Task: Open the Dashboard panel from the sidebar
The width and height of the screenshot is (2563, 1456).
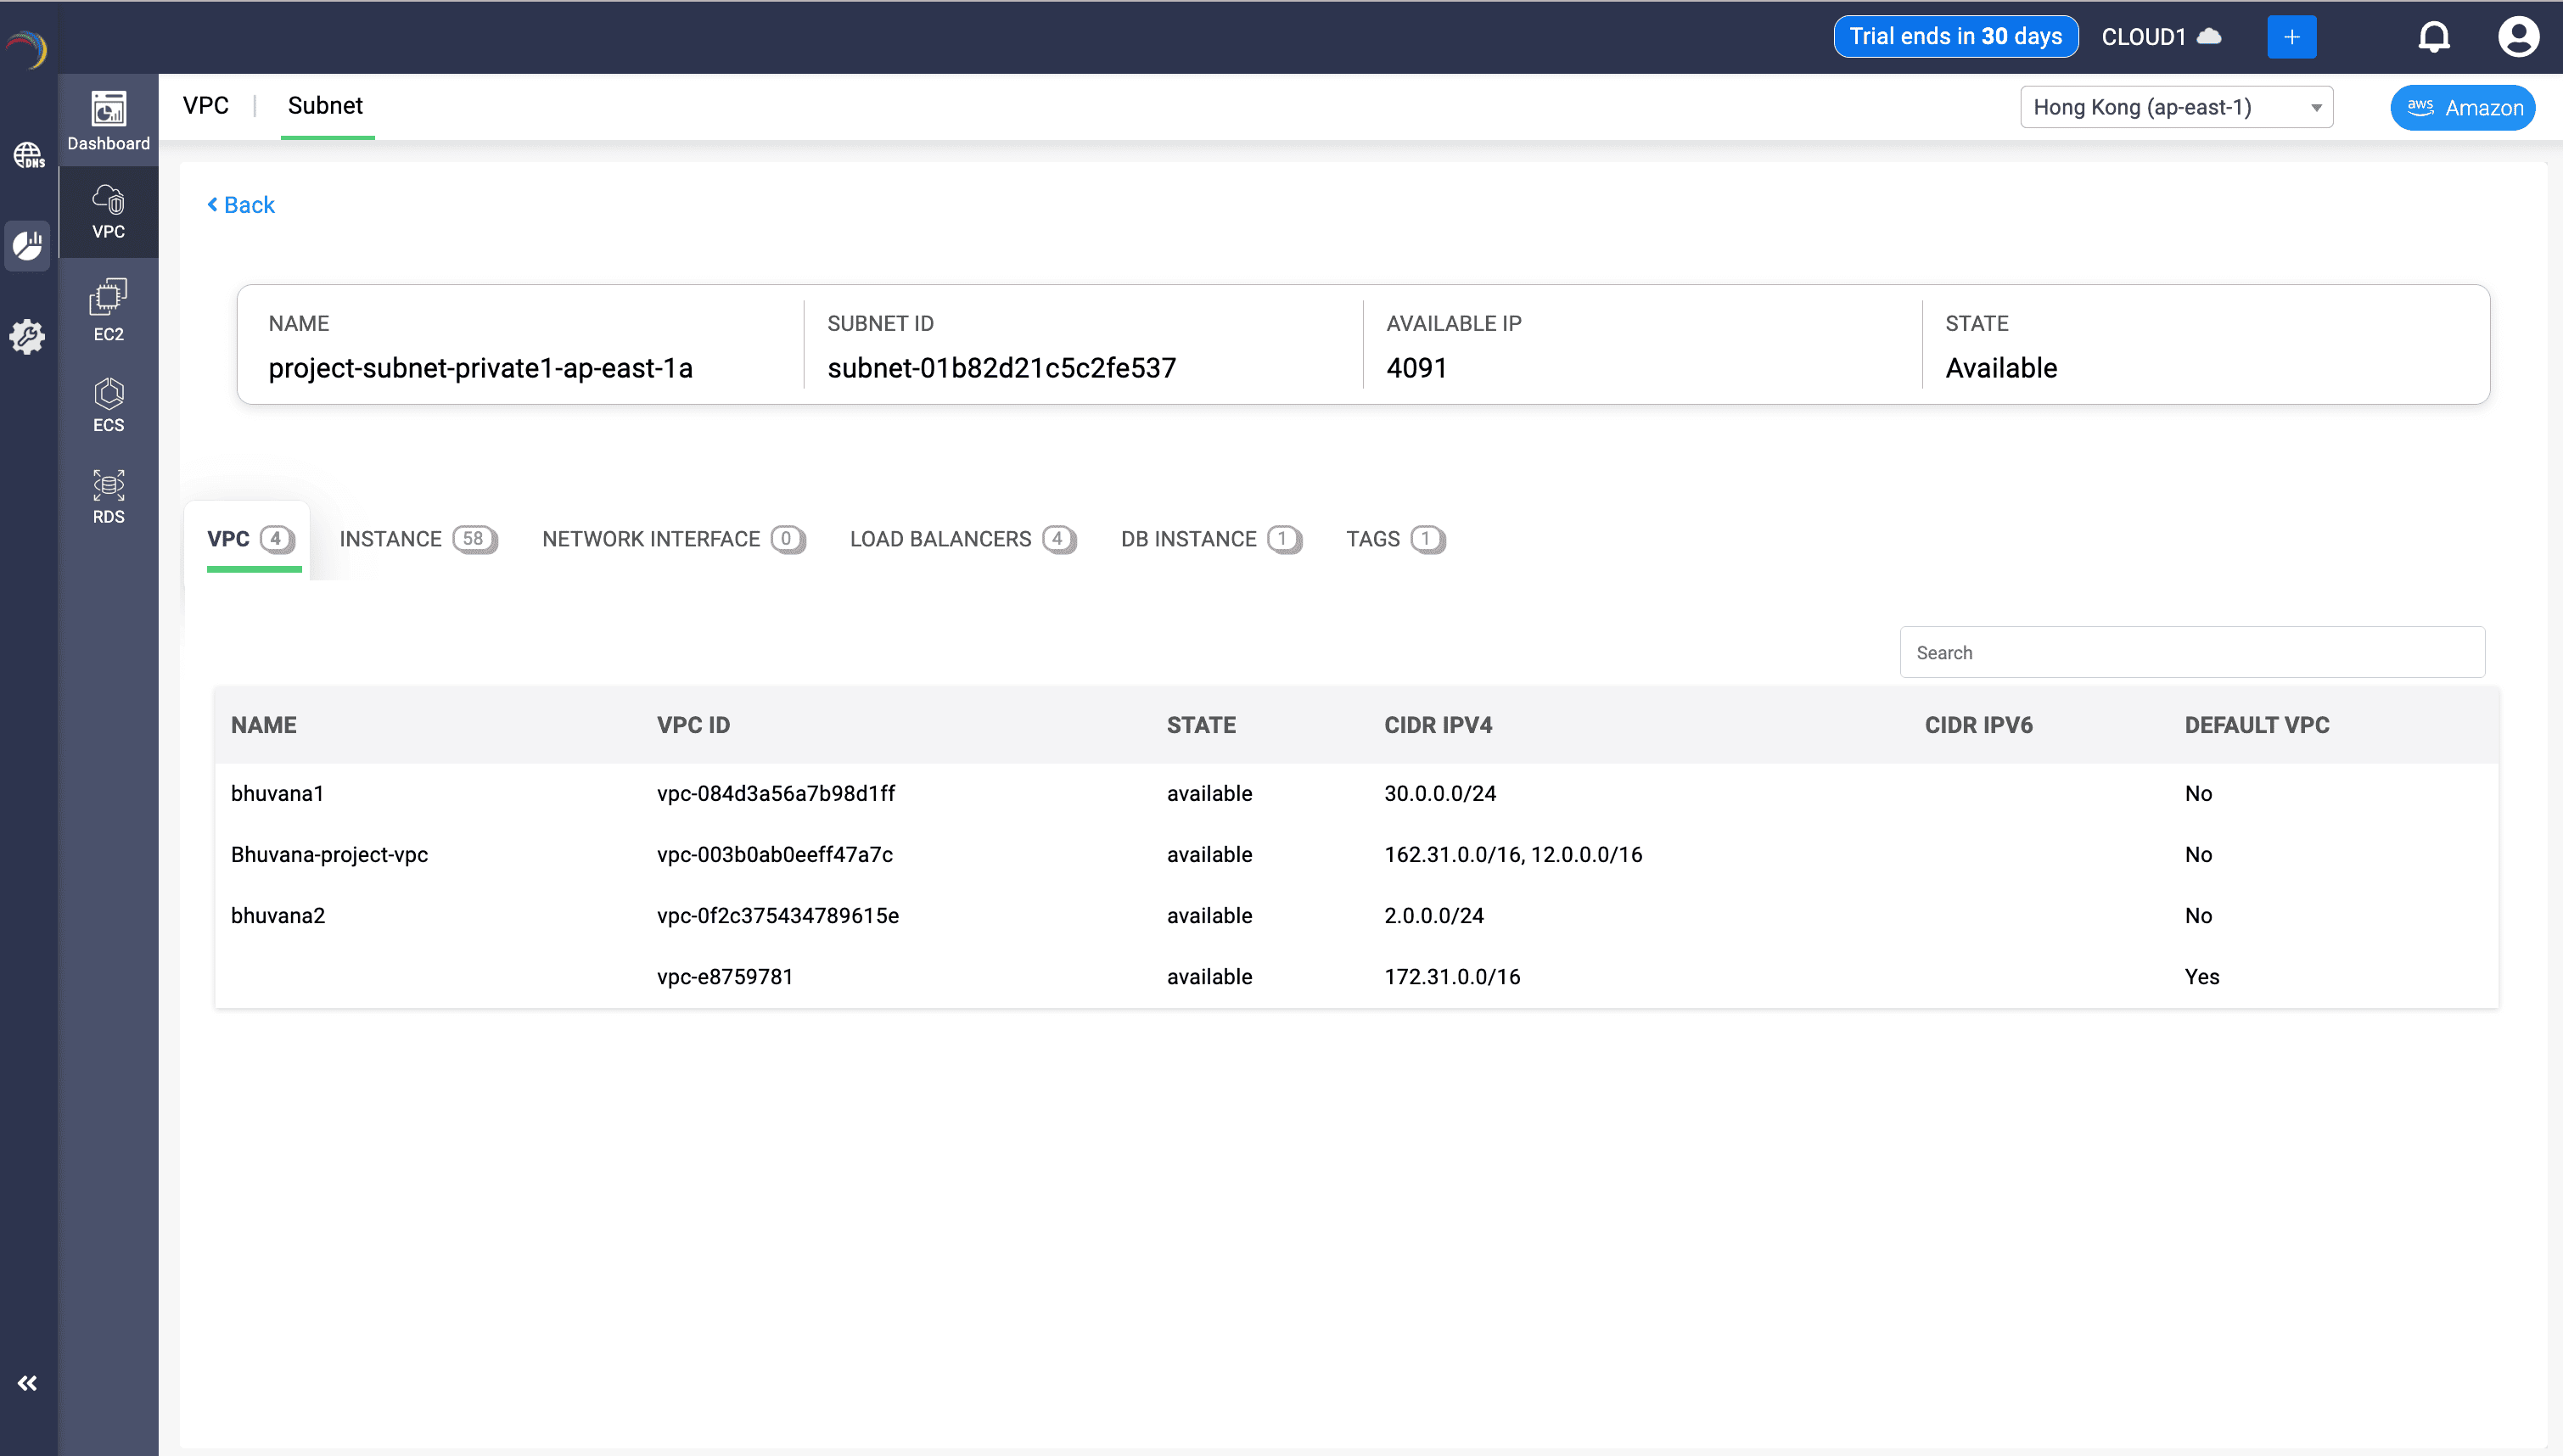Action: coord(107,120)
